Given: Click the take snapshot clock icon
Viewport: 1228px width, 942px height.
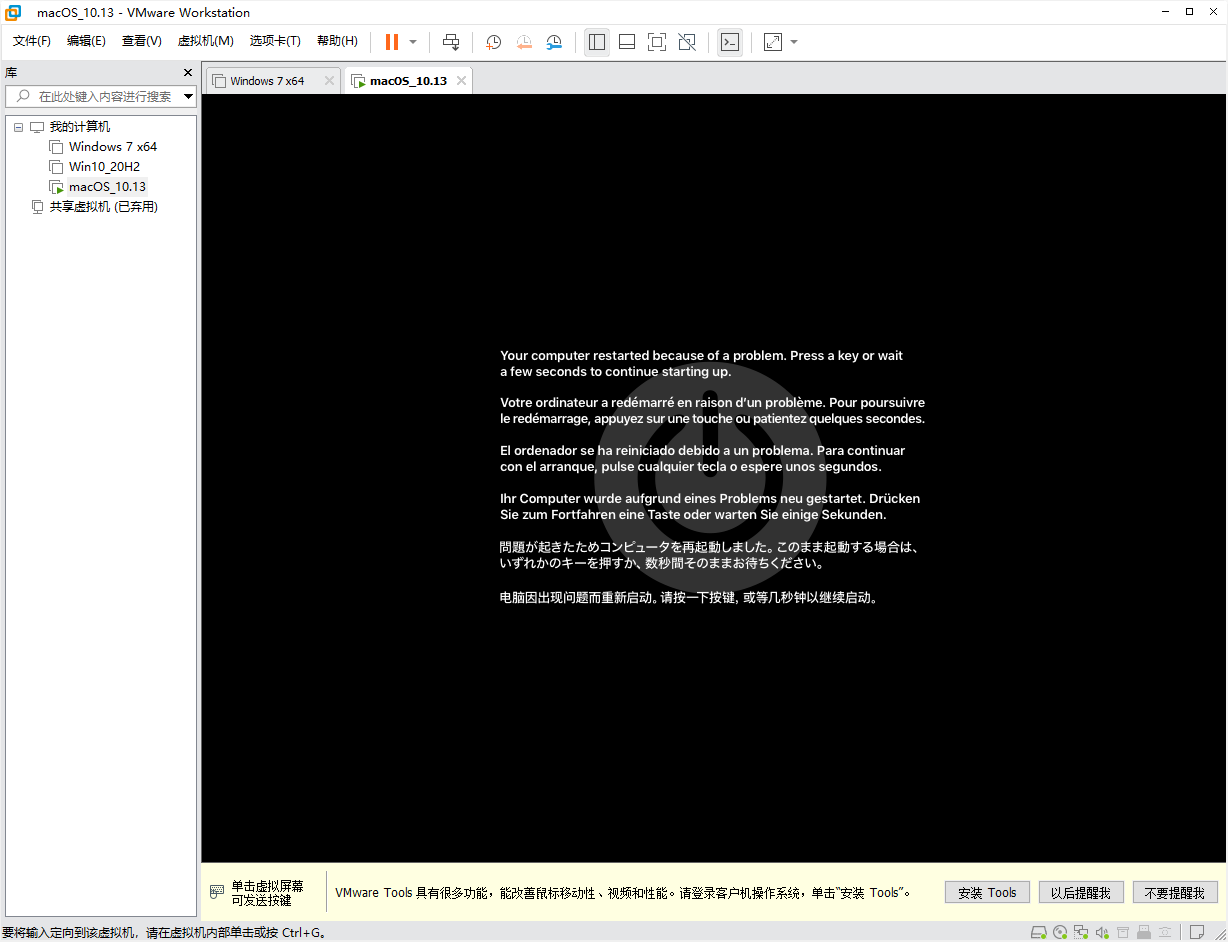Looking at the screenshot, I should coord(494,42).
